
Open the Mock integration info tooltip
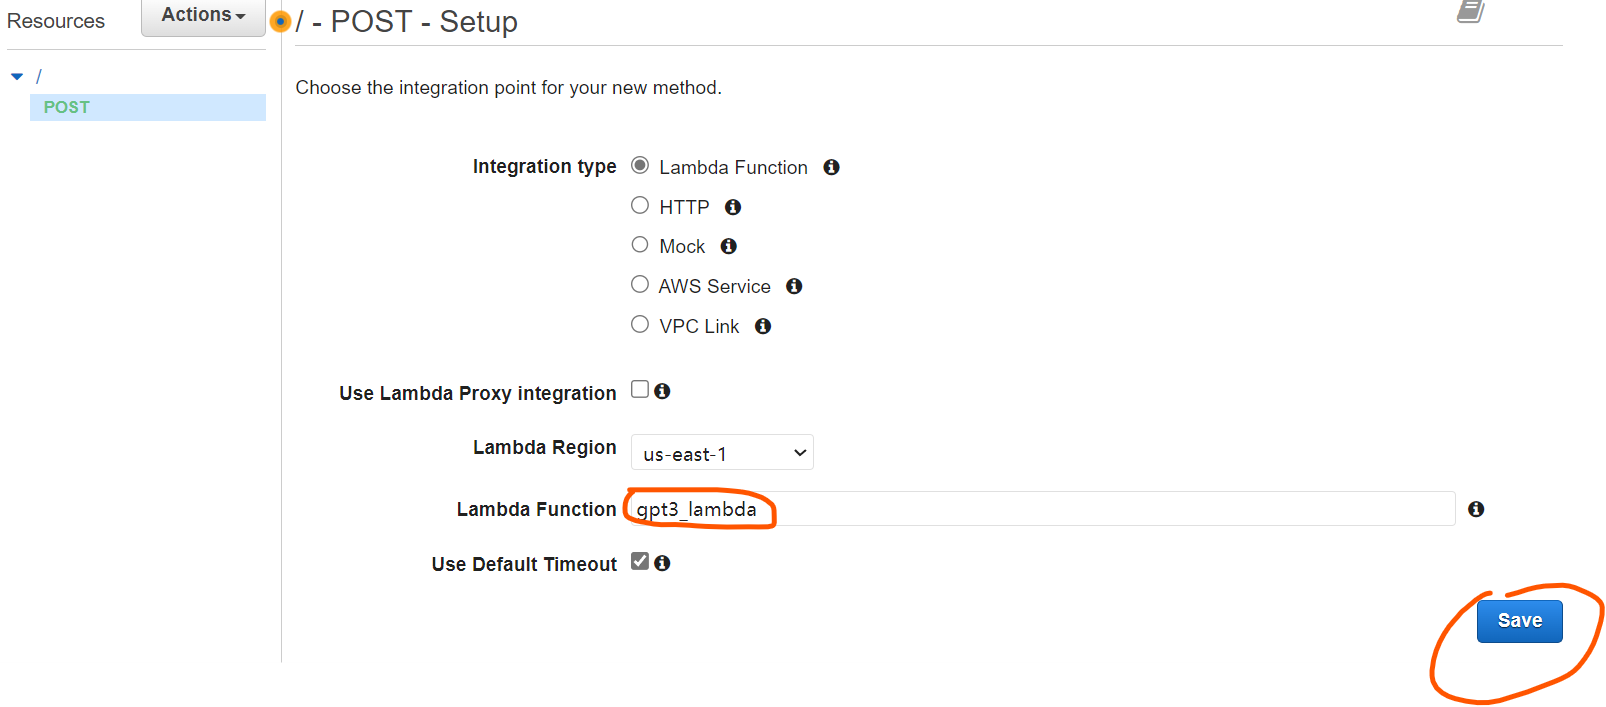[728, 246]
